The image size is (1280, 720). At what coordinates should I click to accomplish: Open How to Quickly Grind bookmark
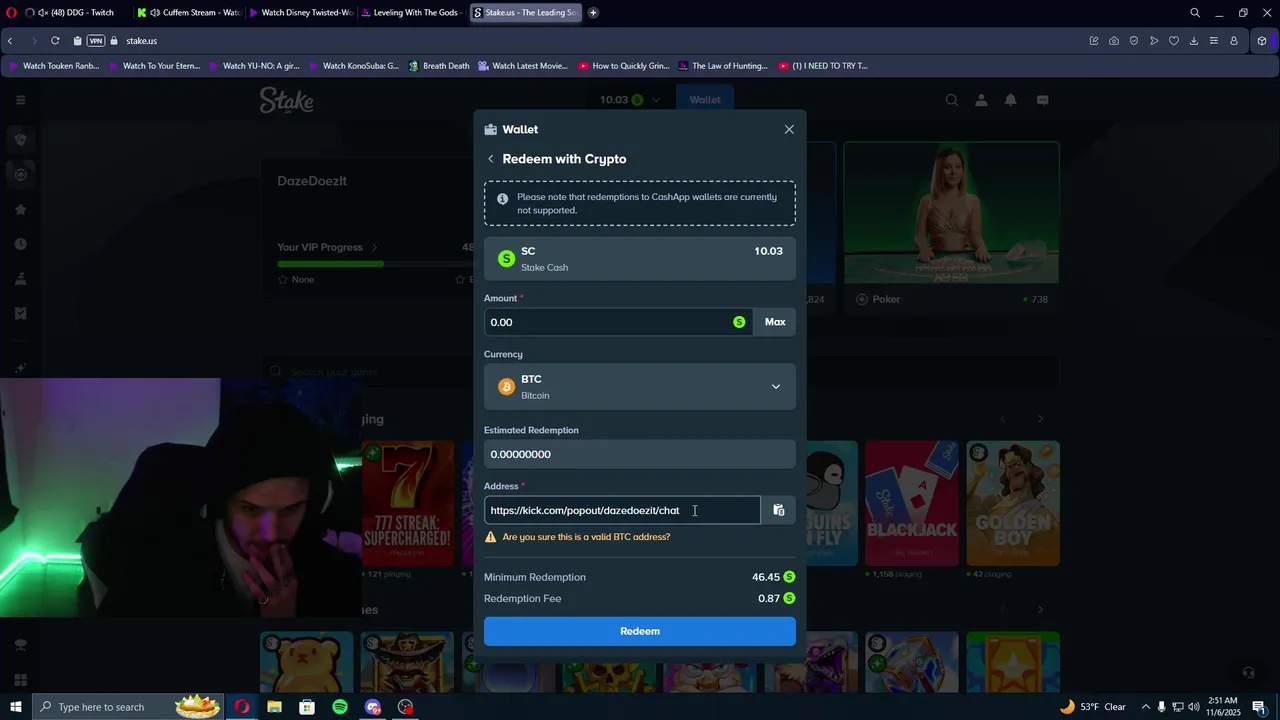pos(622,66)
